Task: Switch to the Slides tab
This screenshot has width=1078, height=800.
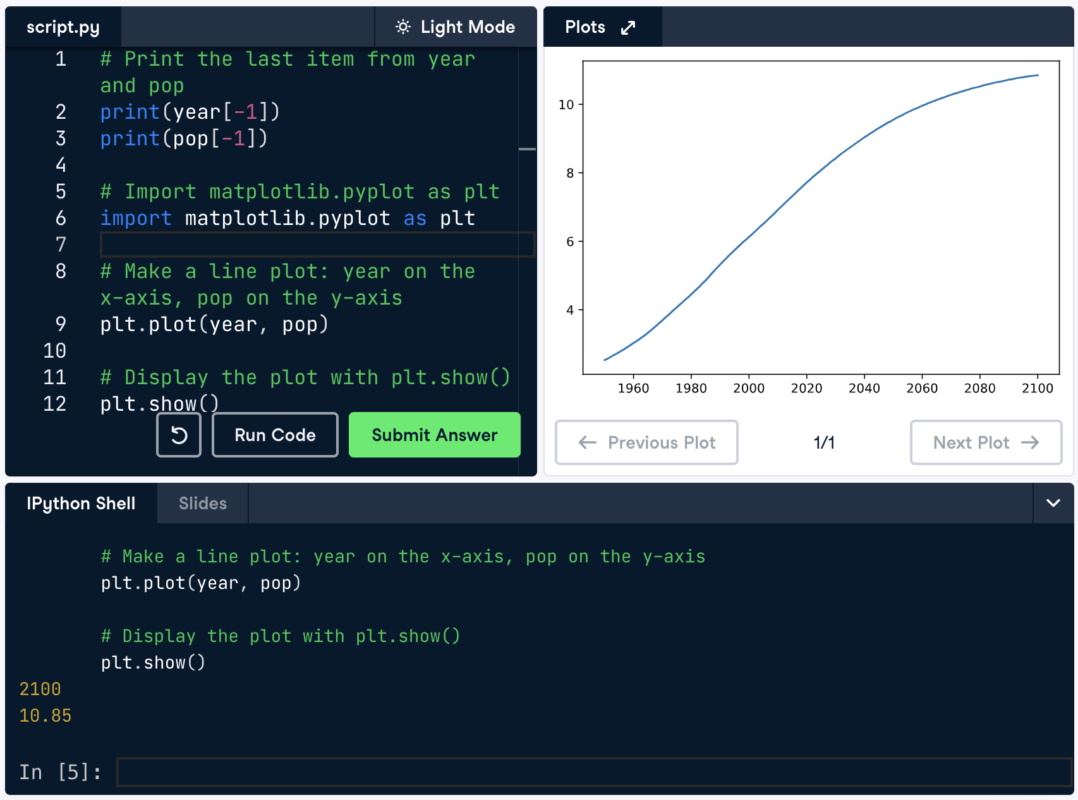Action: [x=203, y=503]
